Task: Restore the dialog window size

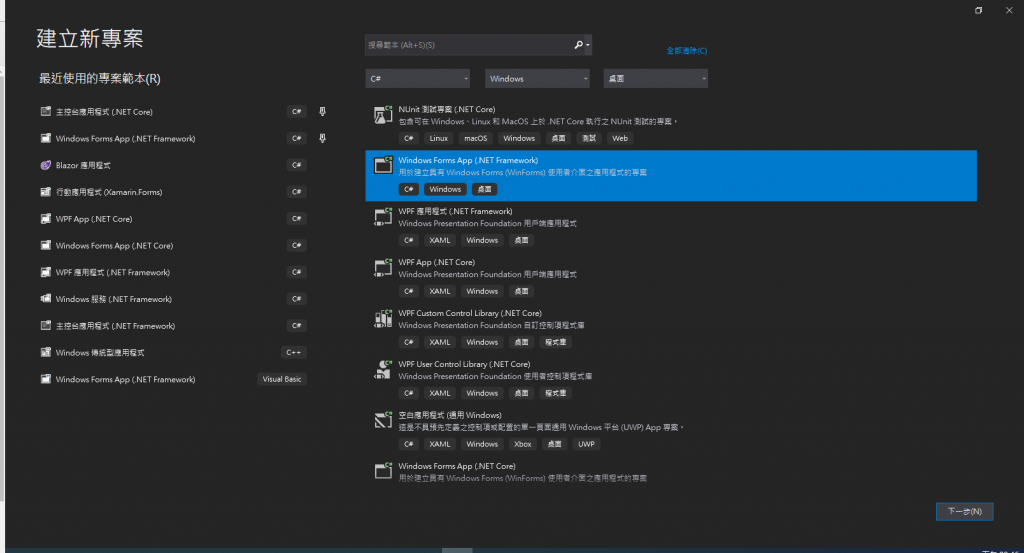Action: click(x=978, y=10)
